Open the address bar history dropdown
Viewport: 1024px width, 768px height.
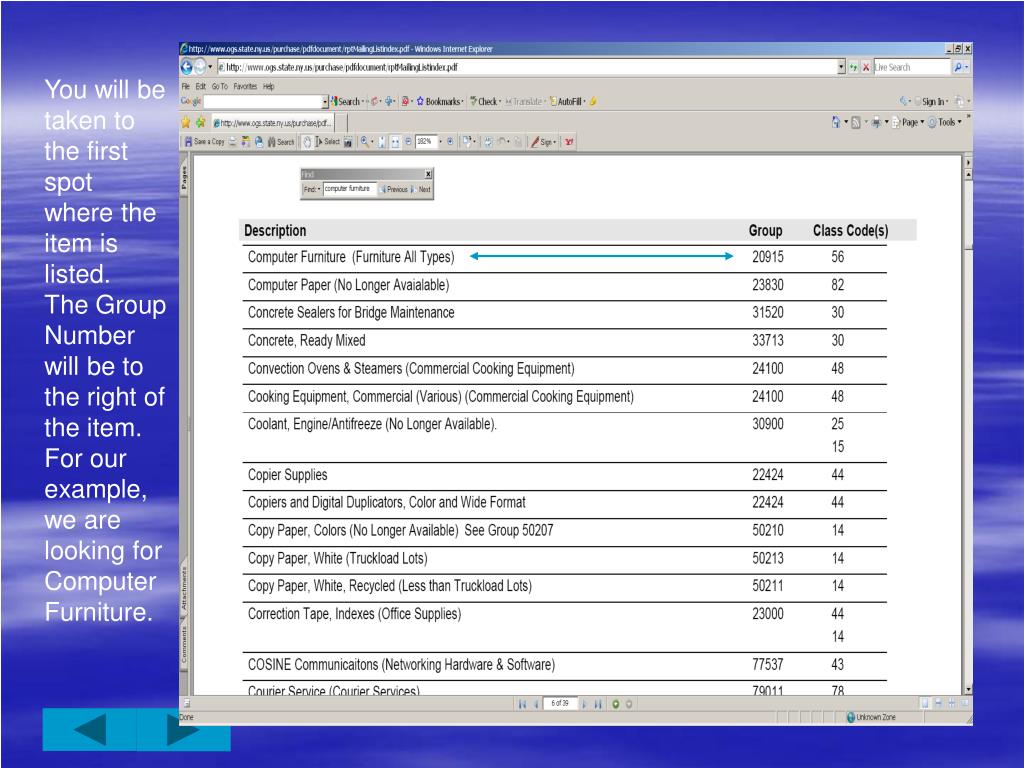tap(841, 67)
